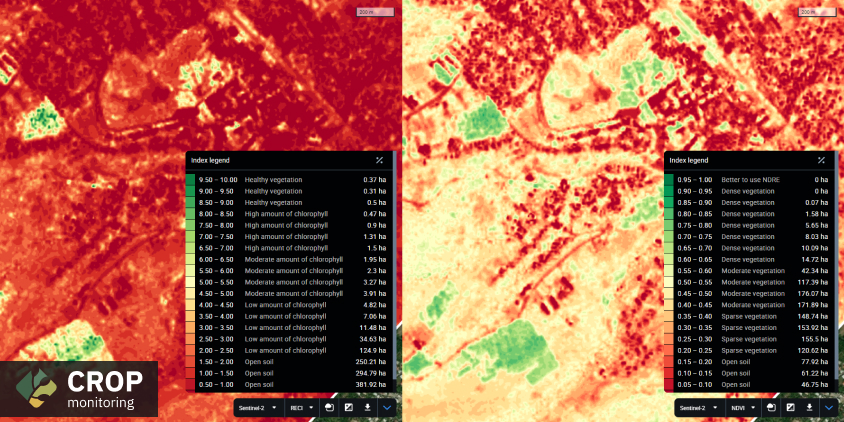Click the 0.50 – 0.55 color swatch in NDVI legend
844x422 pixels.
(669, 282)
